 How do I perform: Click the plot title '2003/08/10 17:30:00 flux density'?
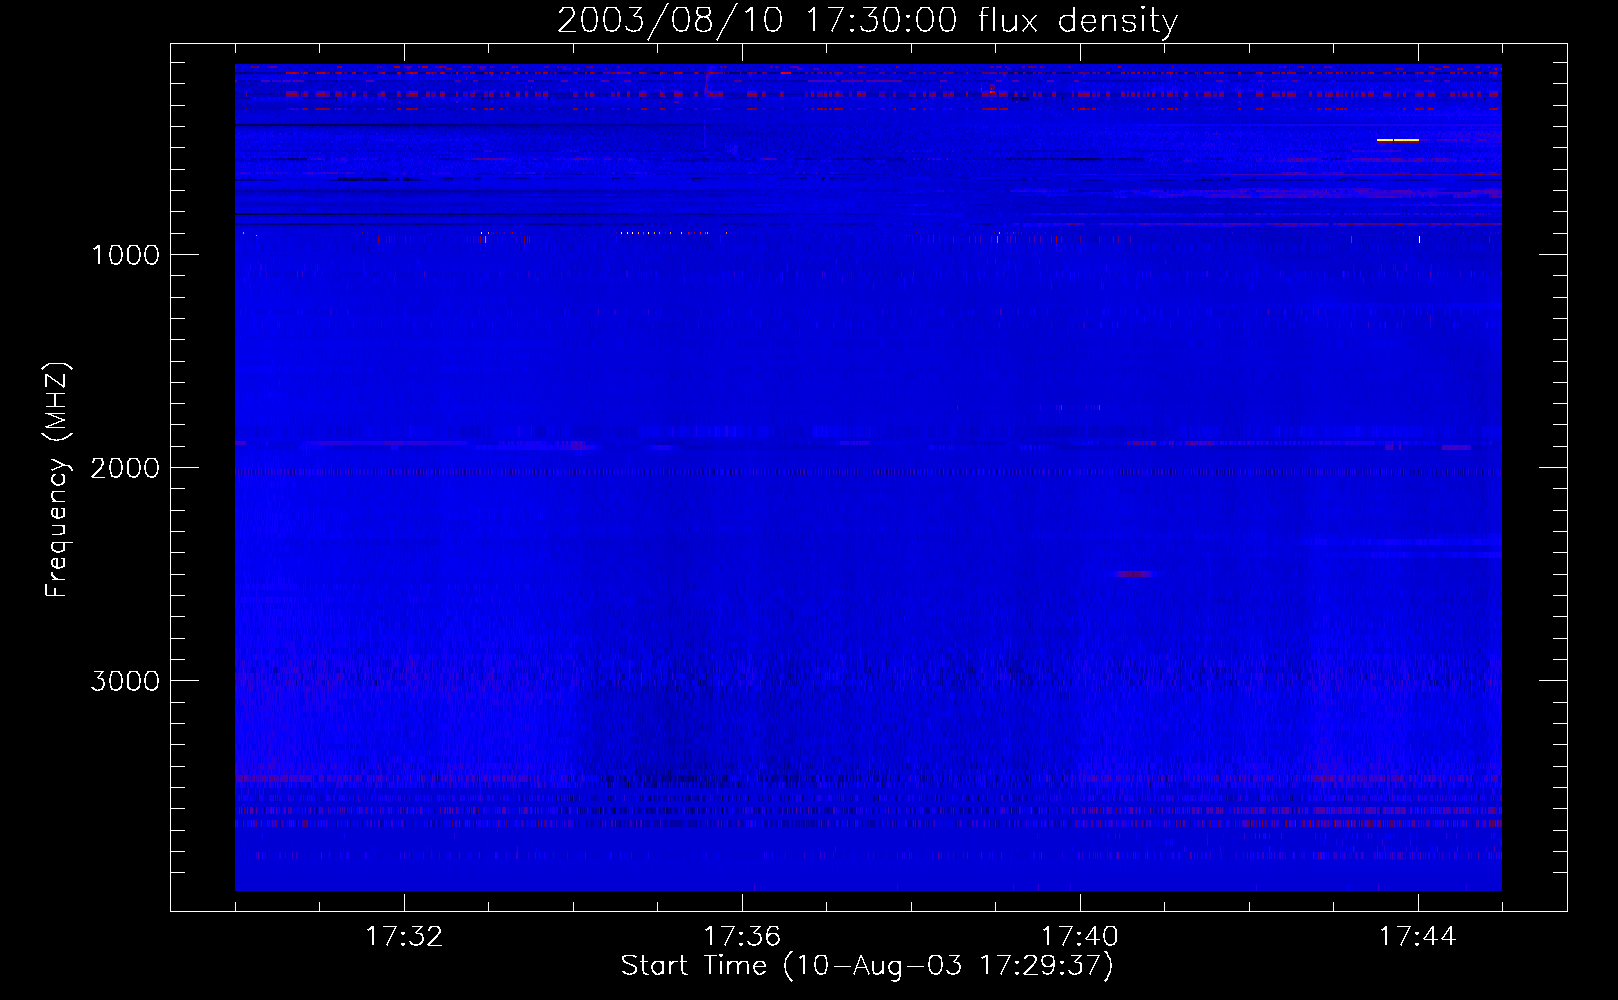pos(867,20)
